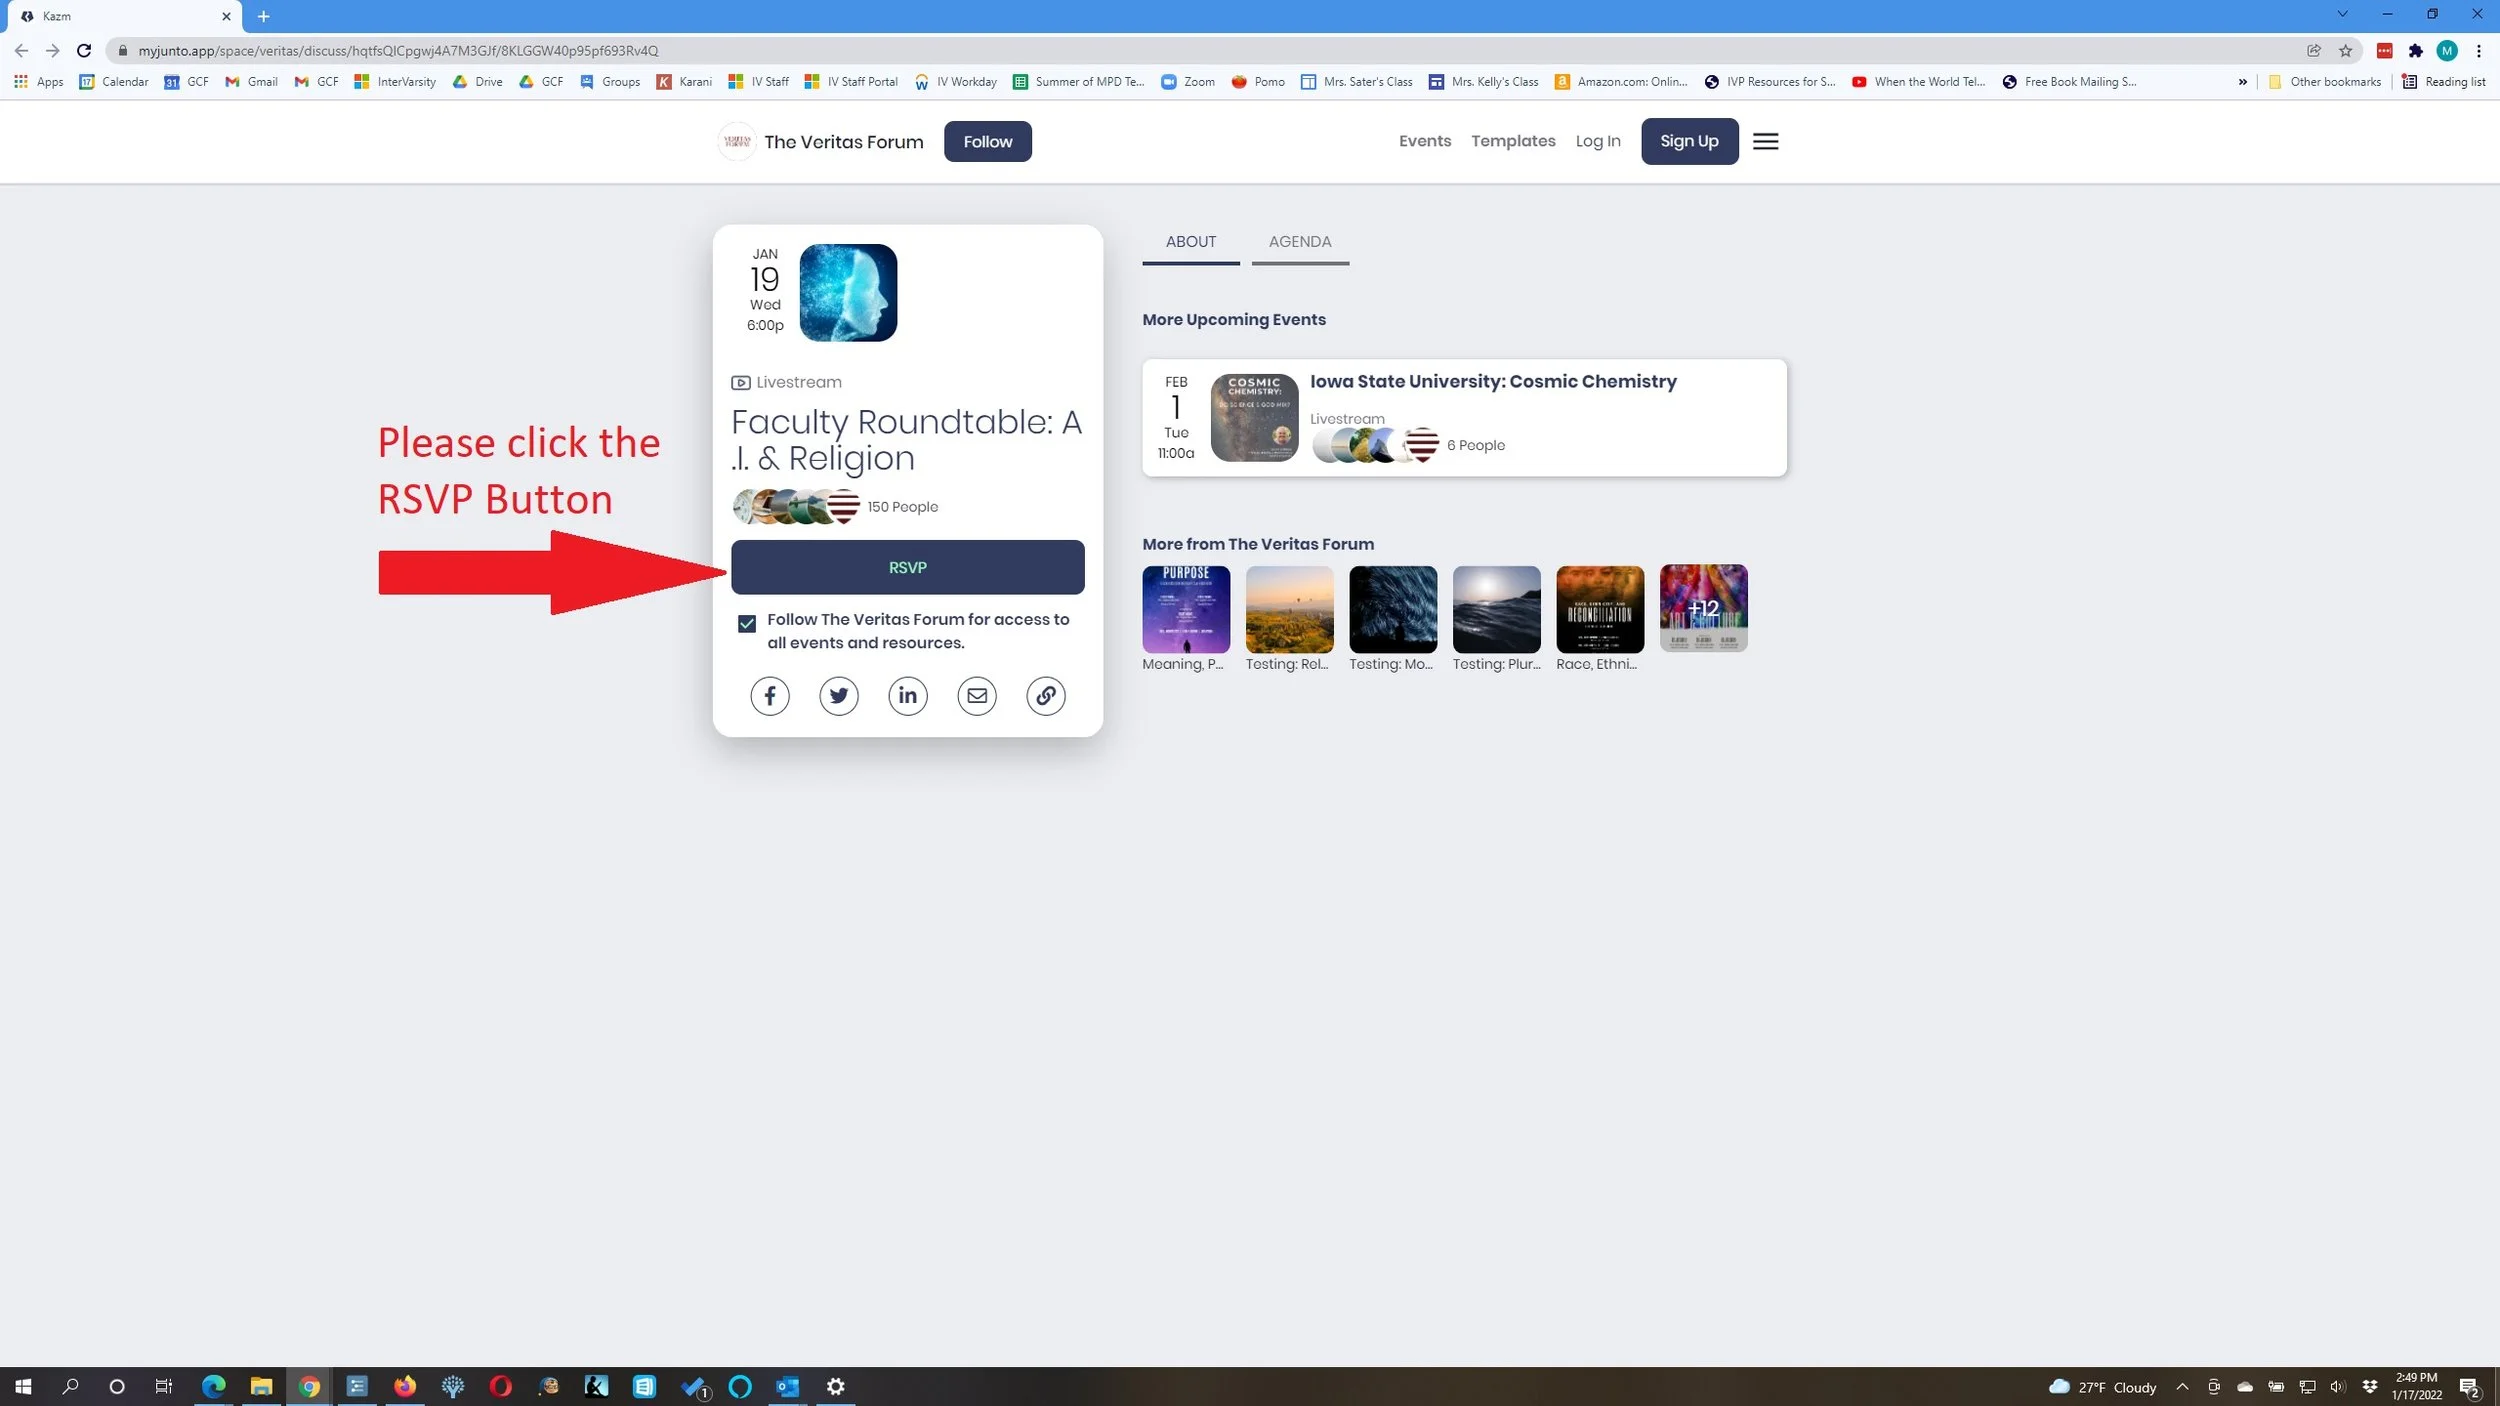Reload the page
Screen dimensions: 2500x1406
(84, 51)
